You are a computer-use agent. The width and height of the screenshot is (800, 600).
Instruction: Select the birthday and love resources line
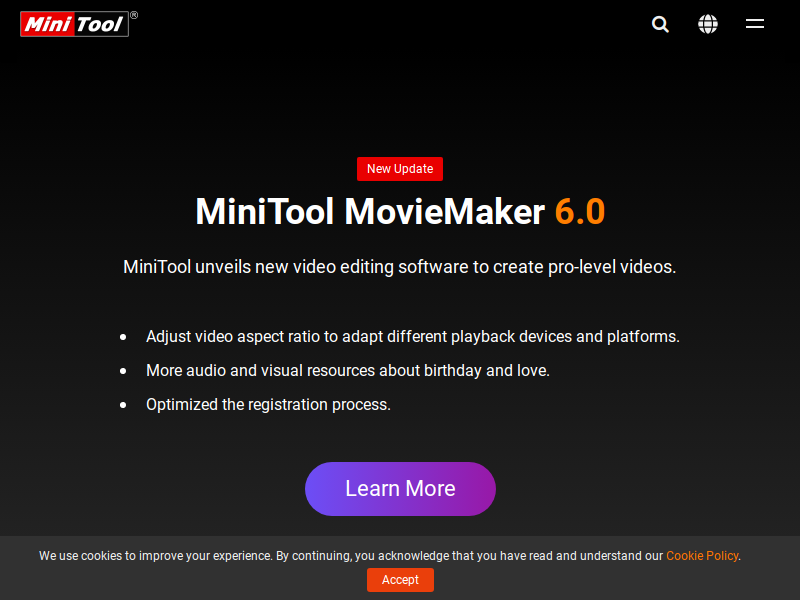348,370
